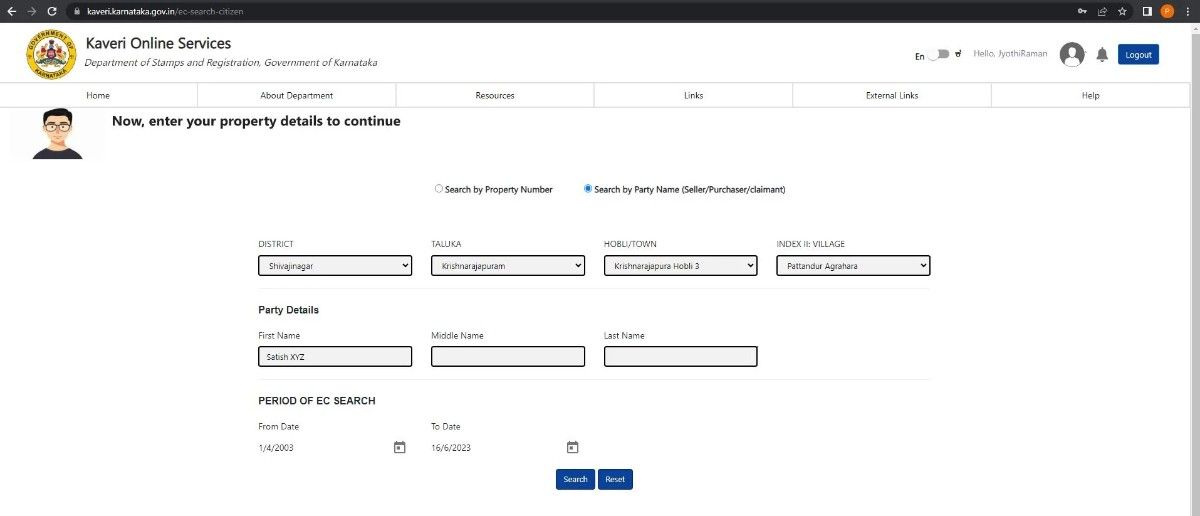
Task: Click the browser reload icon
Action: (x=52, y=11)
